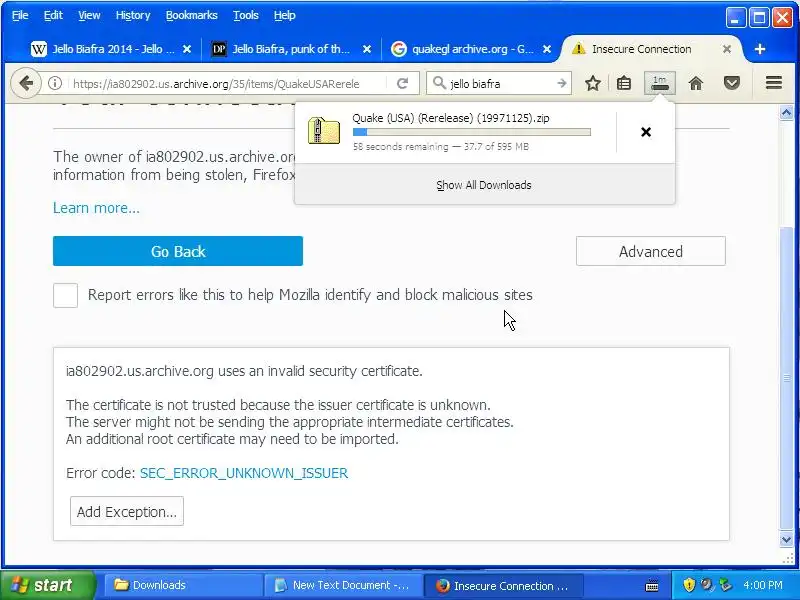Open the Edit menu
800x600 pixels.
[53, 15]
